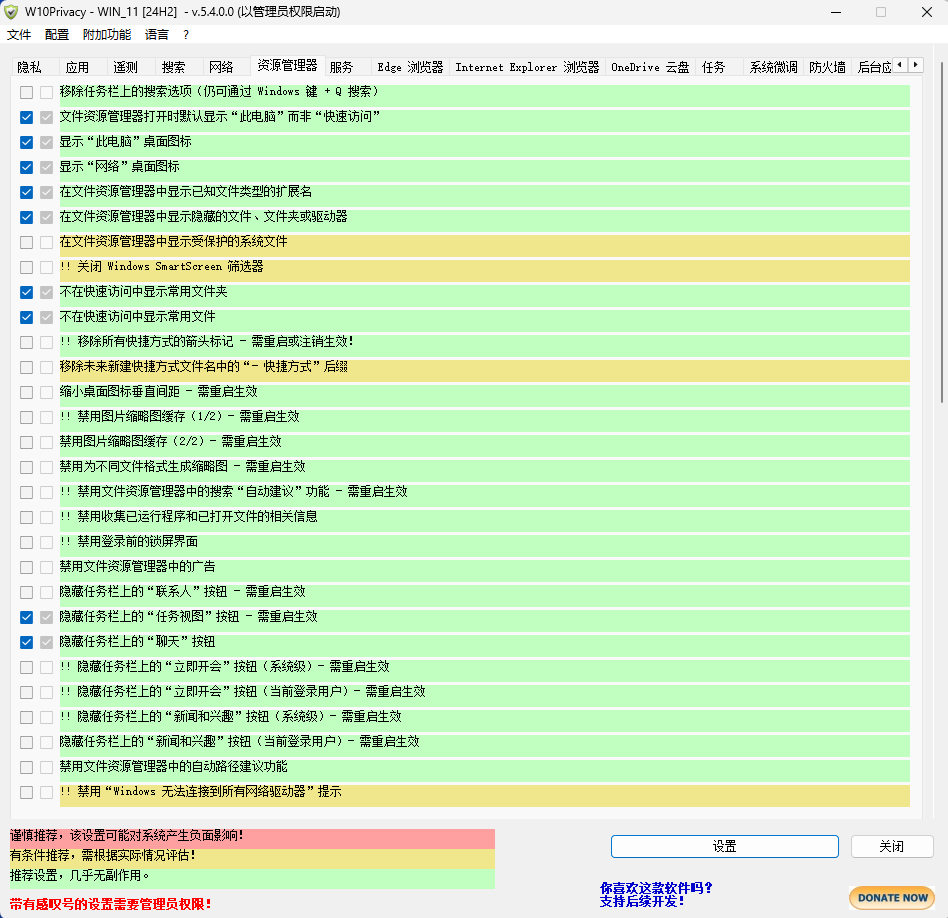Screen dimensions: 948x918
Task: Open the 文件 menu
Action: (19, 34)
